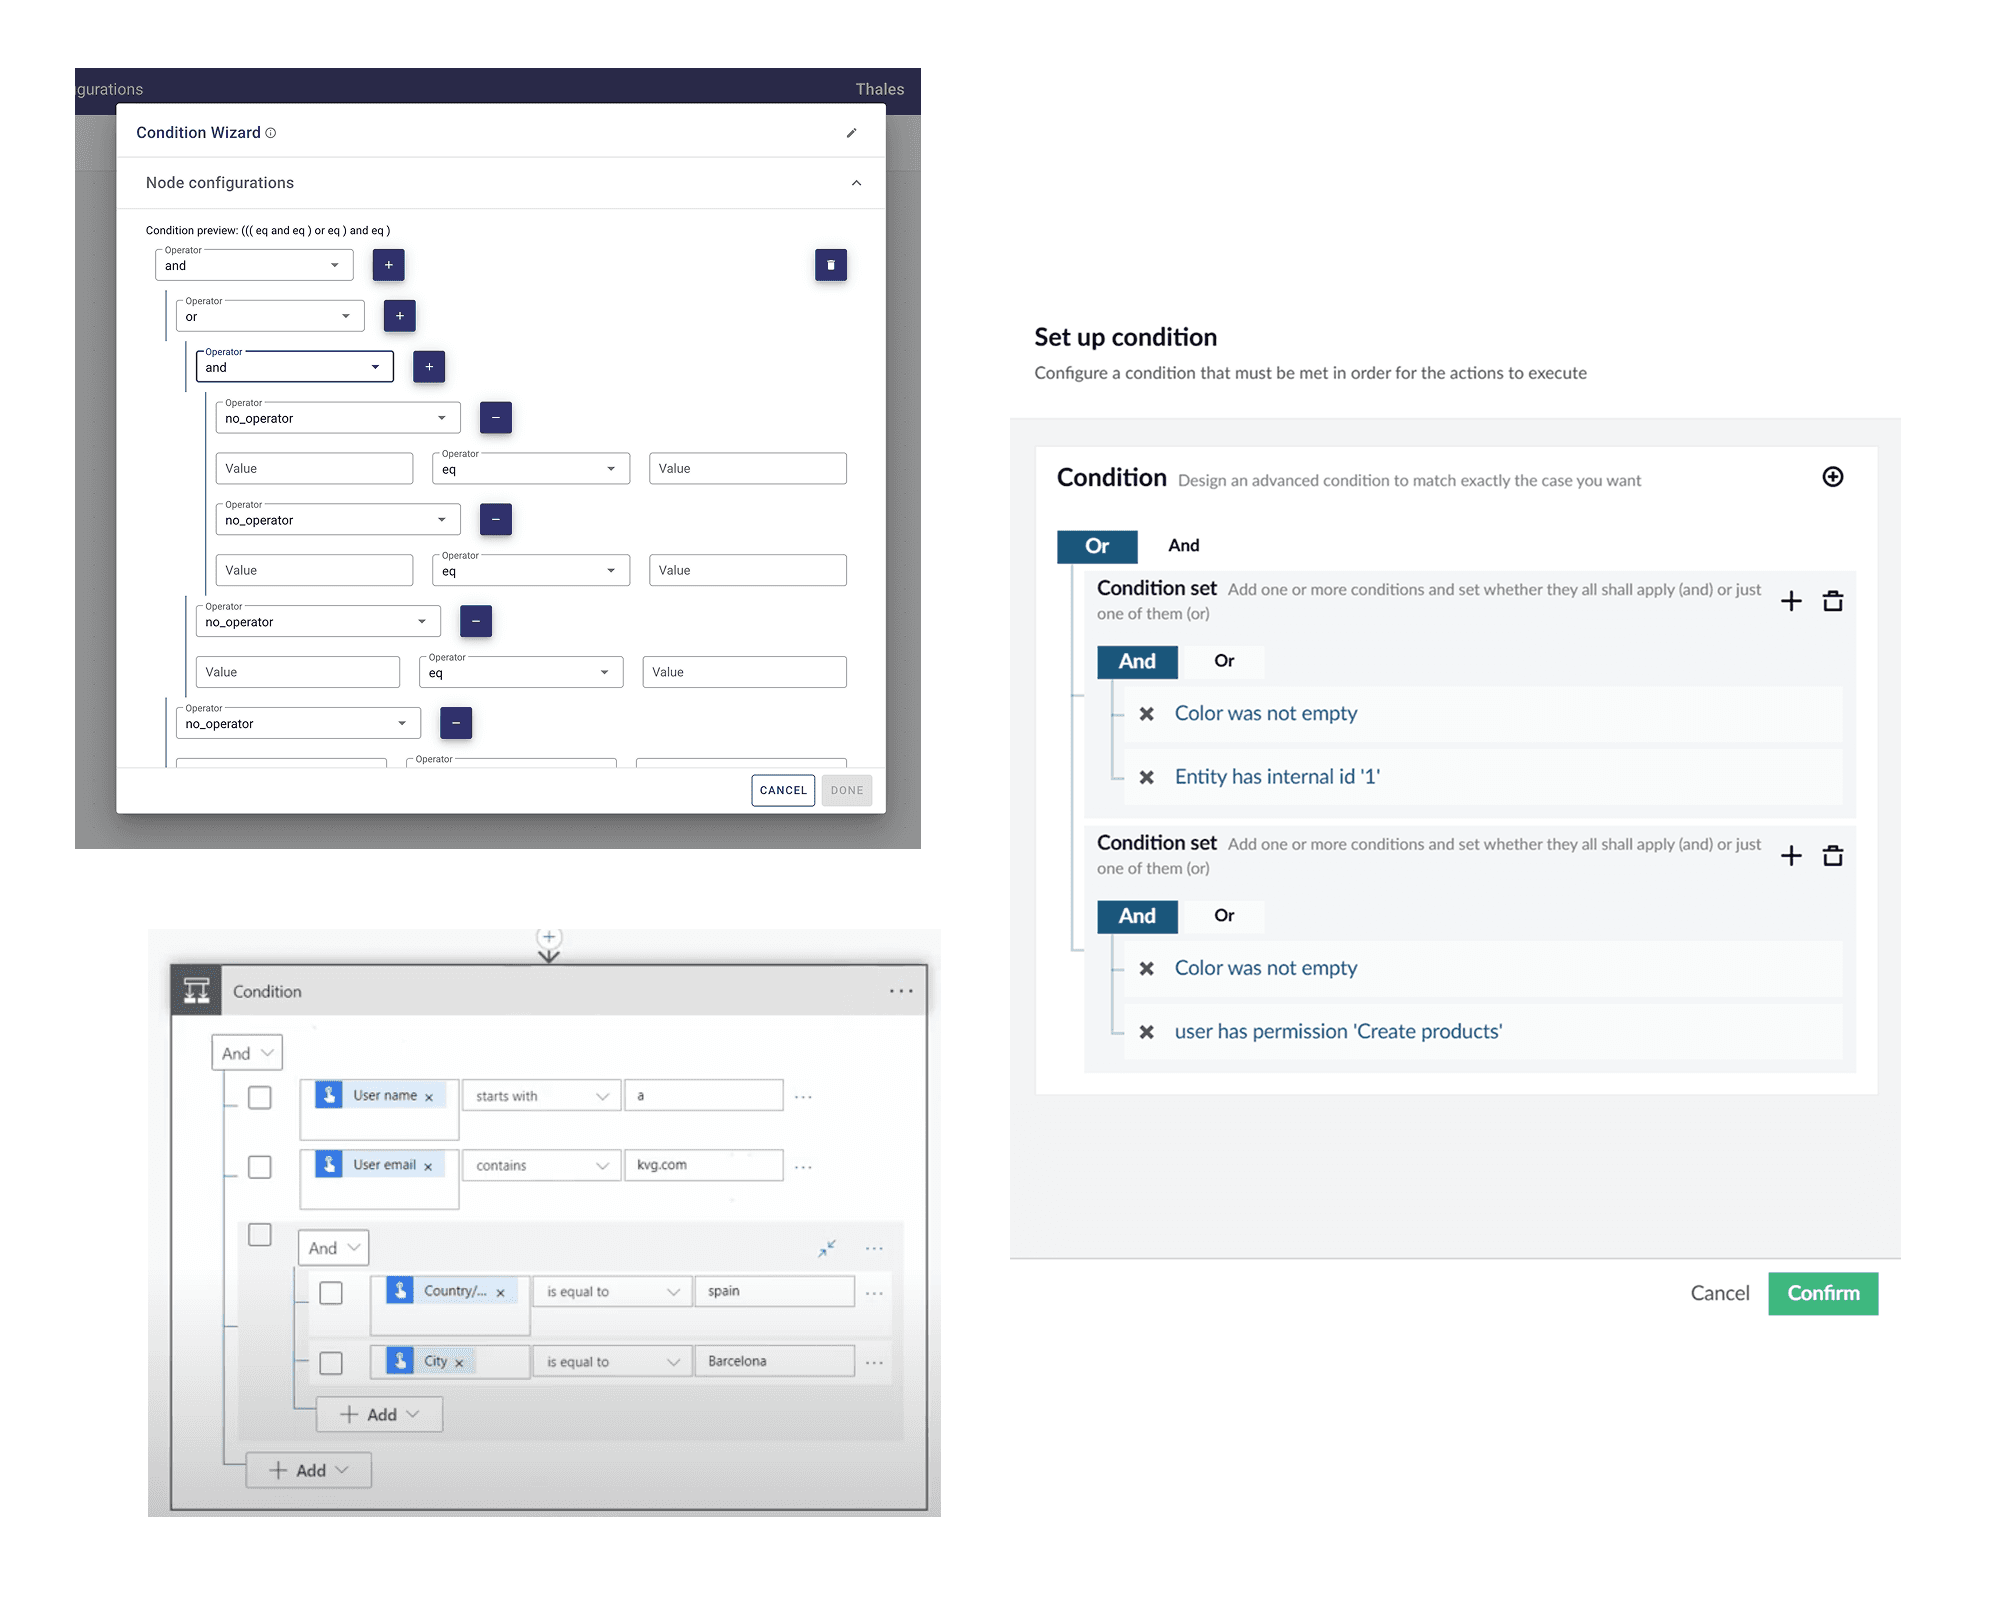Select the top-level 'Or' tab
The image size is (2000, 1600).
click(x=1097, y=546)
